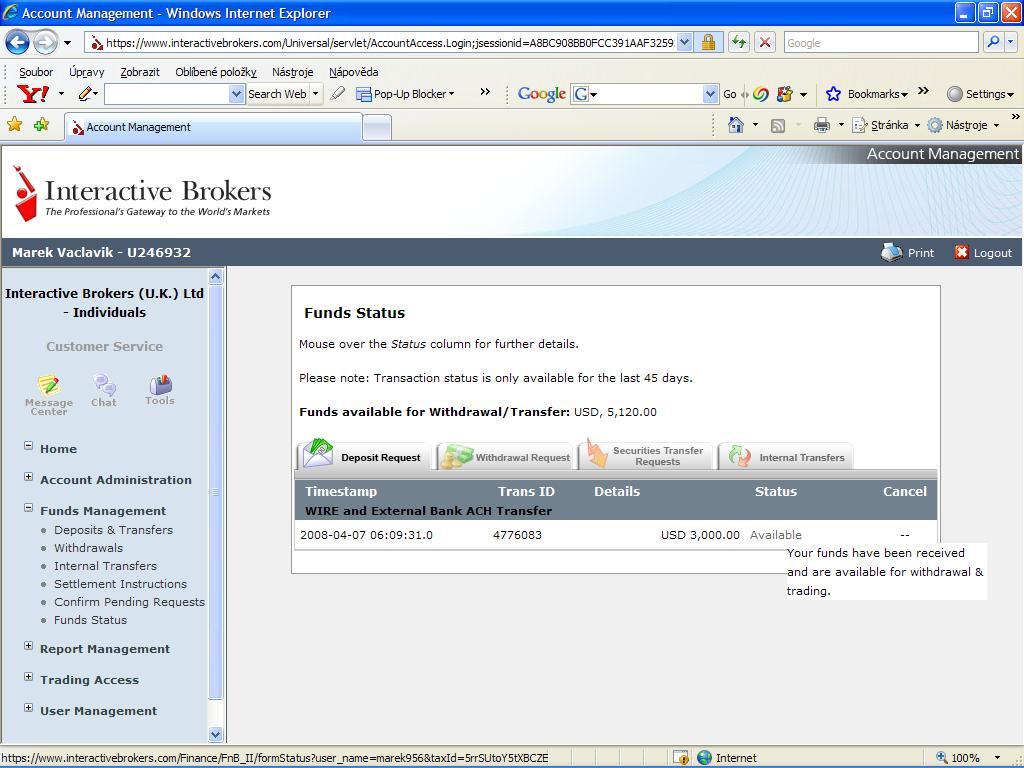Click the search magnifier icon
Screen dimensions: 1024x768
click(x=993, y=42)
